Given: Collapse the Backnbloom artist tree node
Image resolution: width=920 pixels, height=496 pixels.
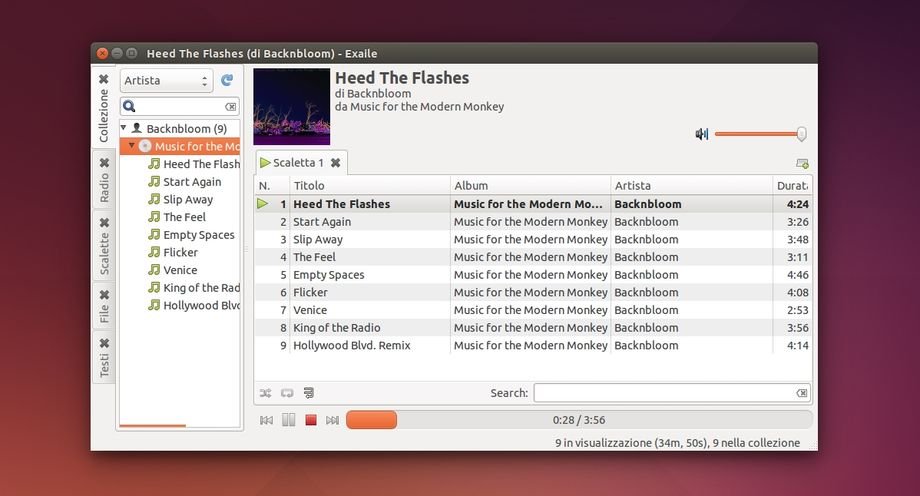Looking at the screenshot, I should click(x=124, y=129).
